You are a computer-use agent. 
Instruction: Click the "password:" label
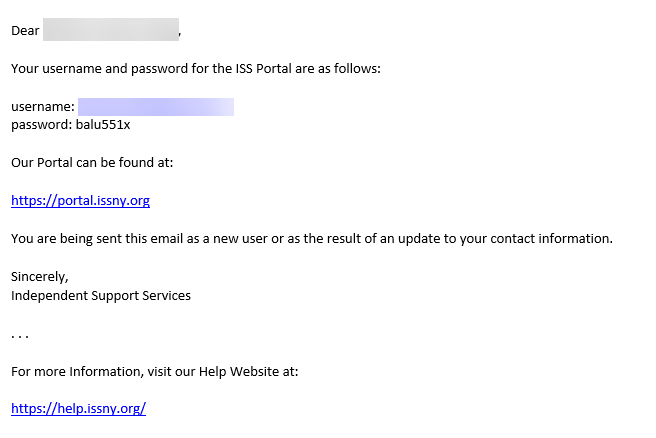click(x=42, y=125)
